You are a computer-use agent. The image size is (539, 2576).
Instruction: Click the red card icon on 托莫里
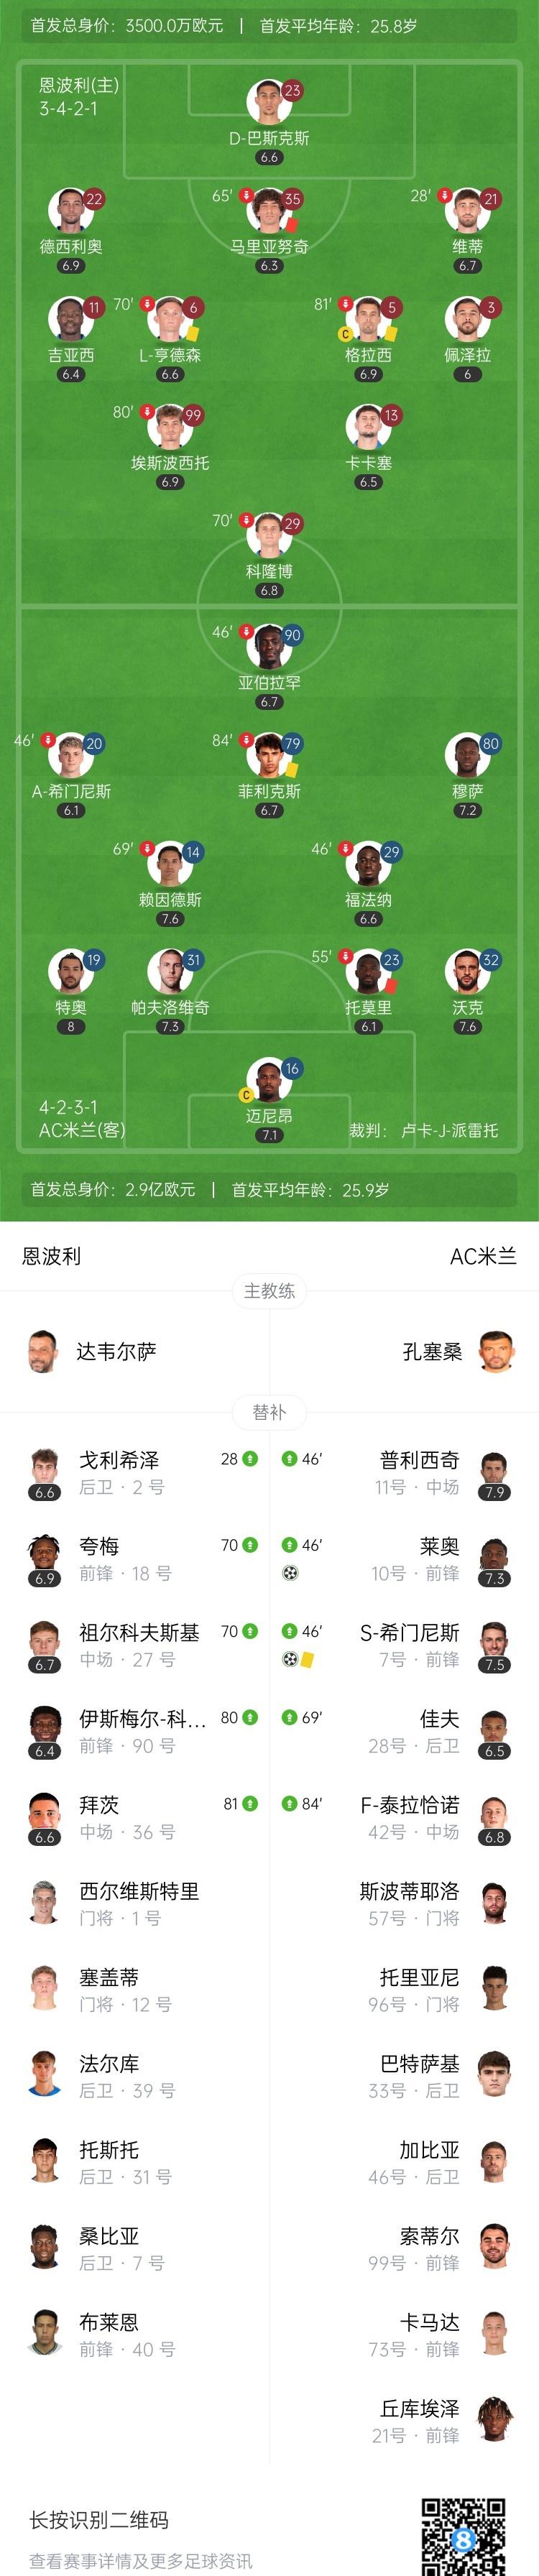click(390, 985)
